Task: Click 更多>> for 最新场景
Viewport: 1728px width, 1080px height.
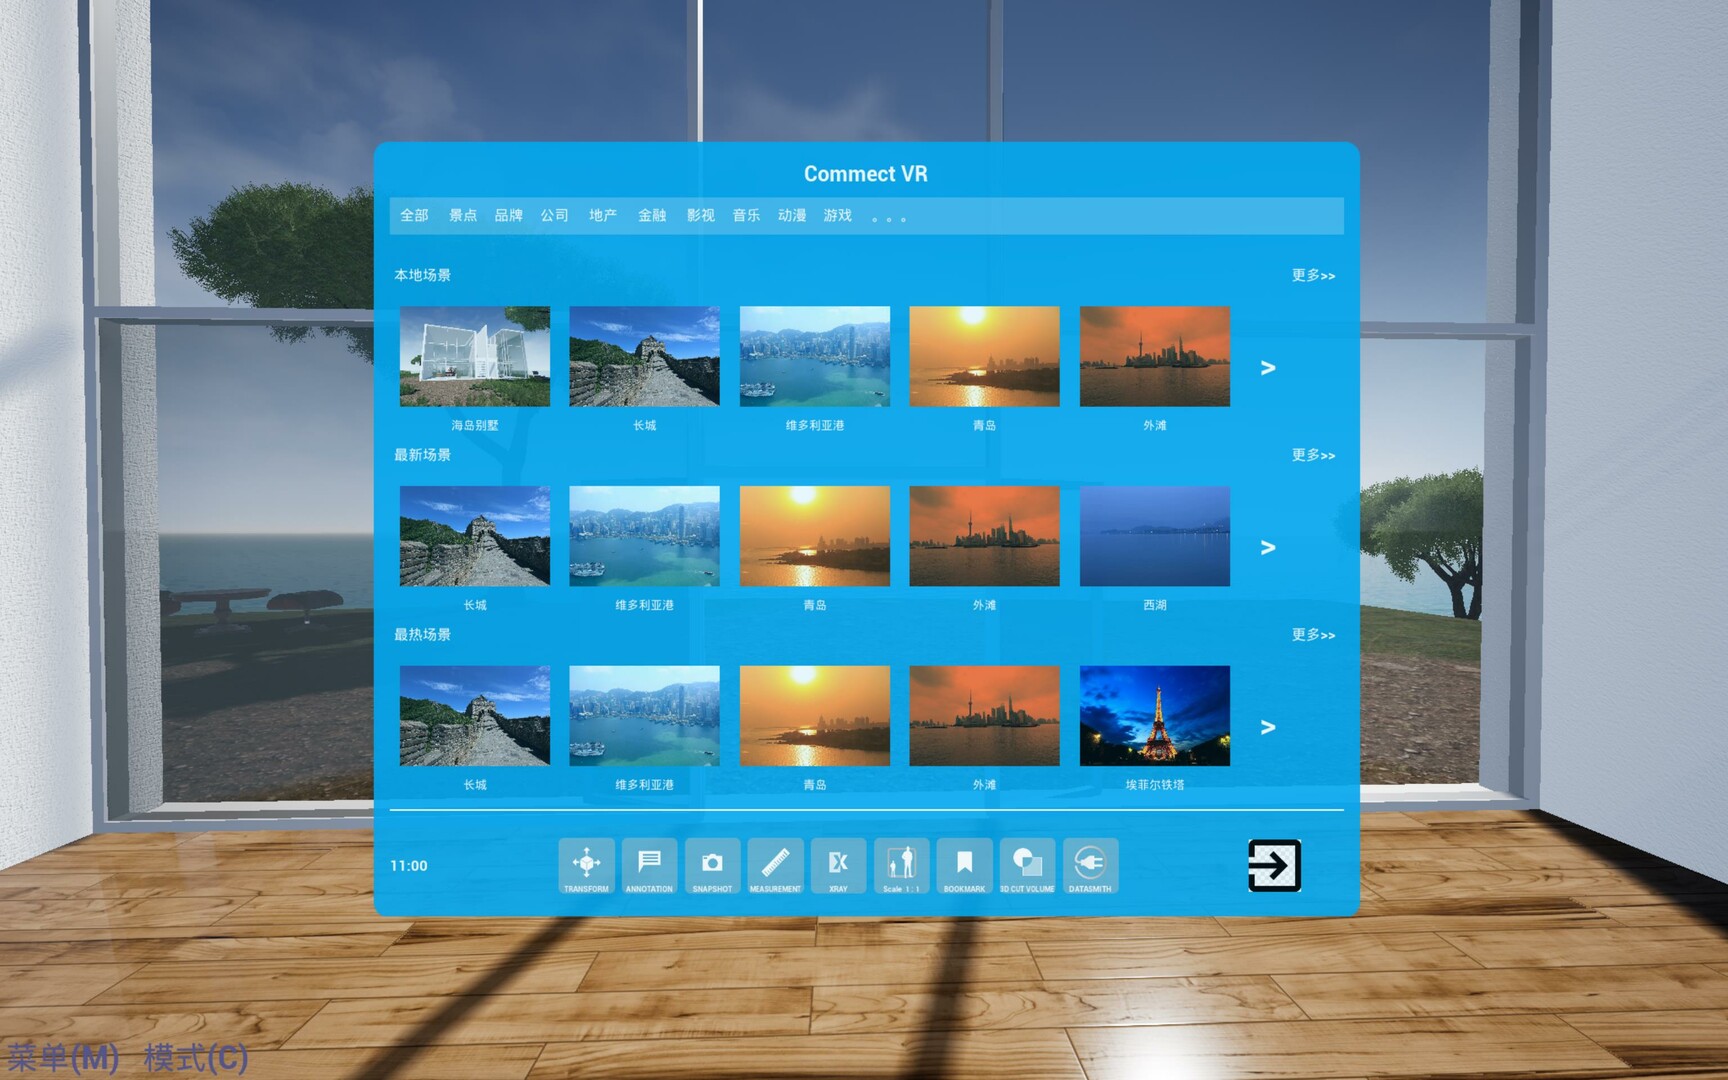Action: click(x=1313, y=455)
